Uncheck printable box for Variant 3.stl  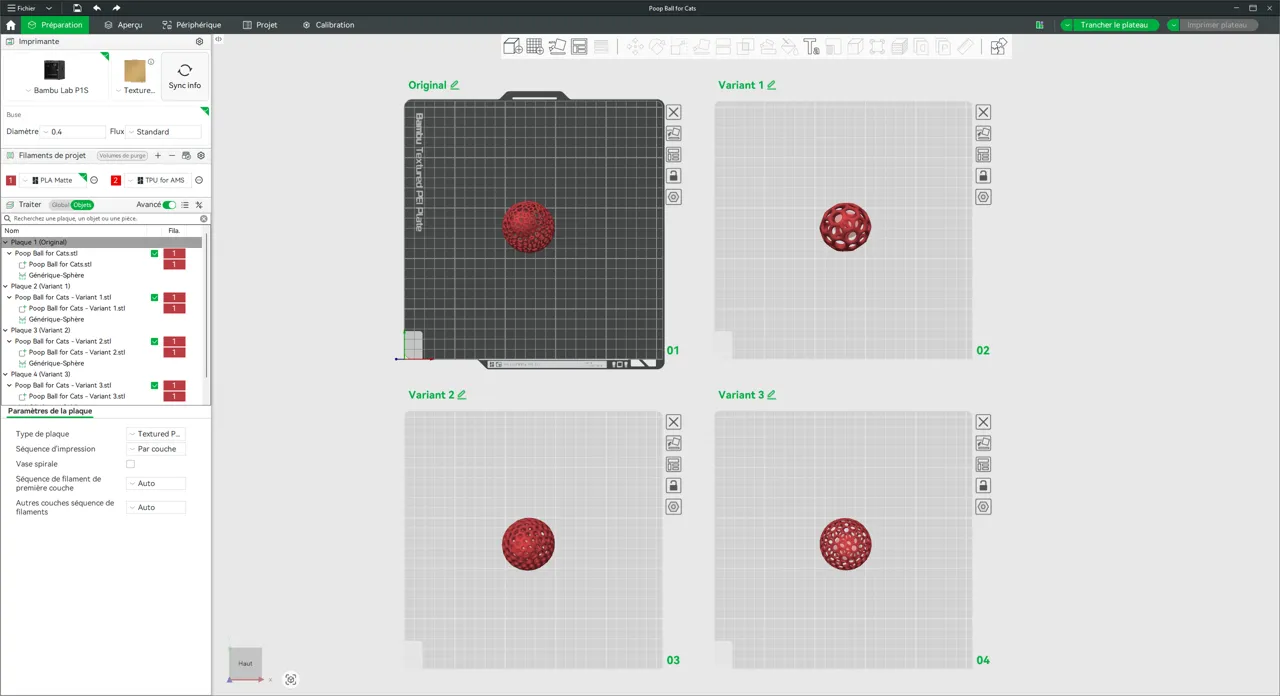154,386
